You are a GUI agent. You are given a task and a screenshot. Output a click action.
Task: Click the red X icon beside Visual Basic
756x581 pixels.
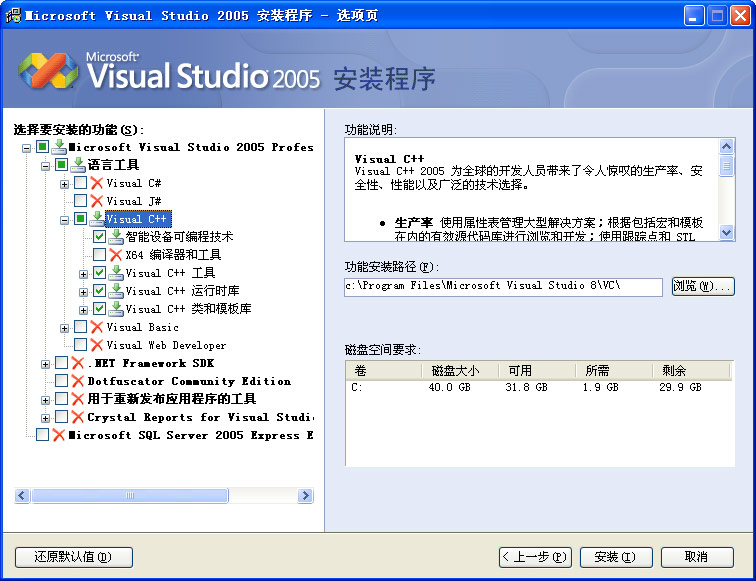[97, 327]
